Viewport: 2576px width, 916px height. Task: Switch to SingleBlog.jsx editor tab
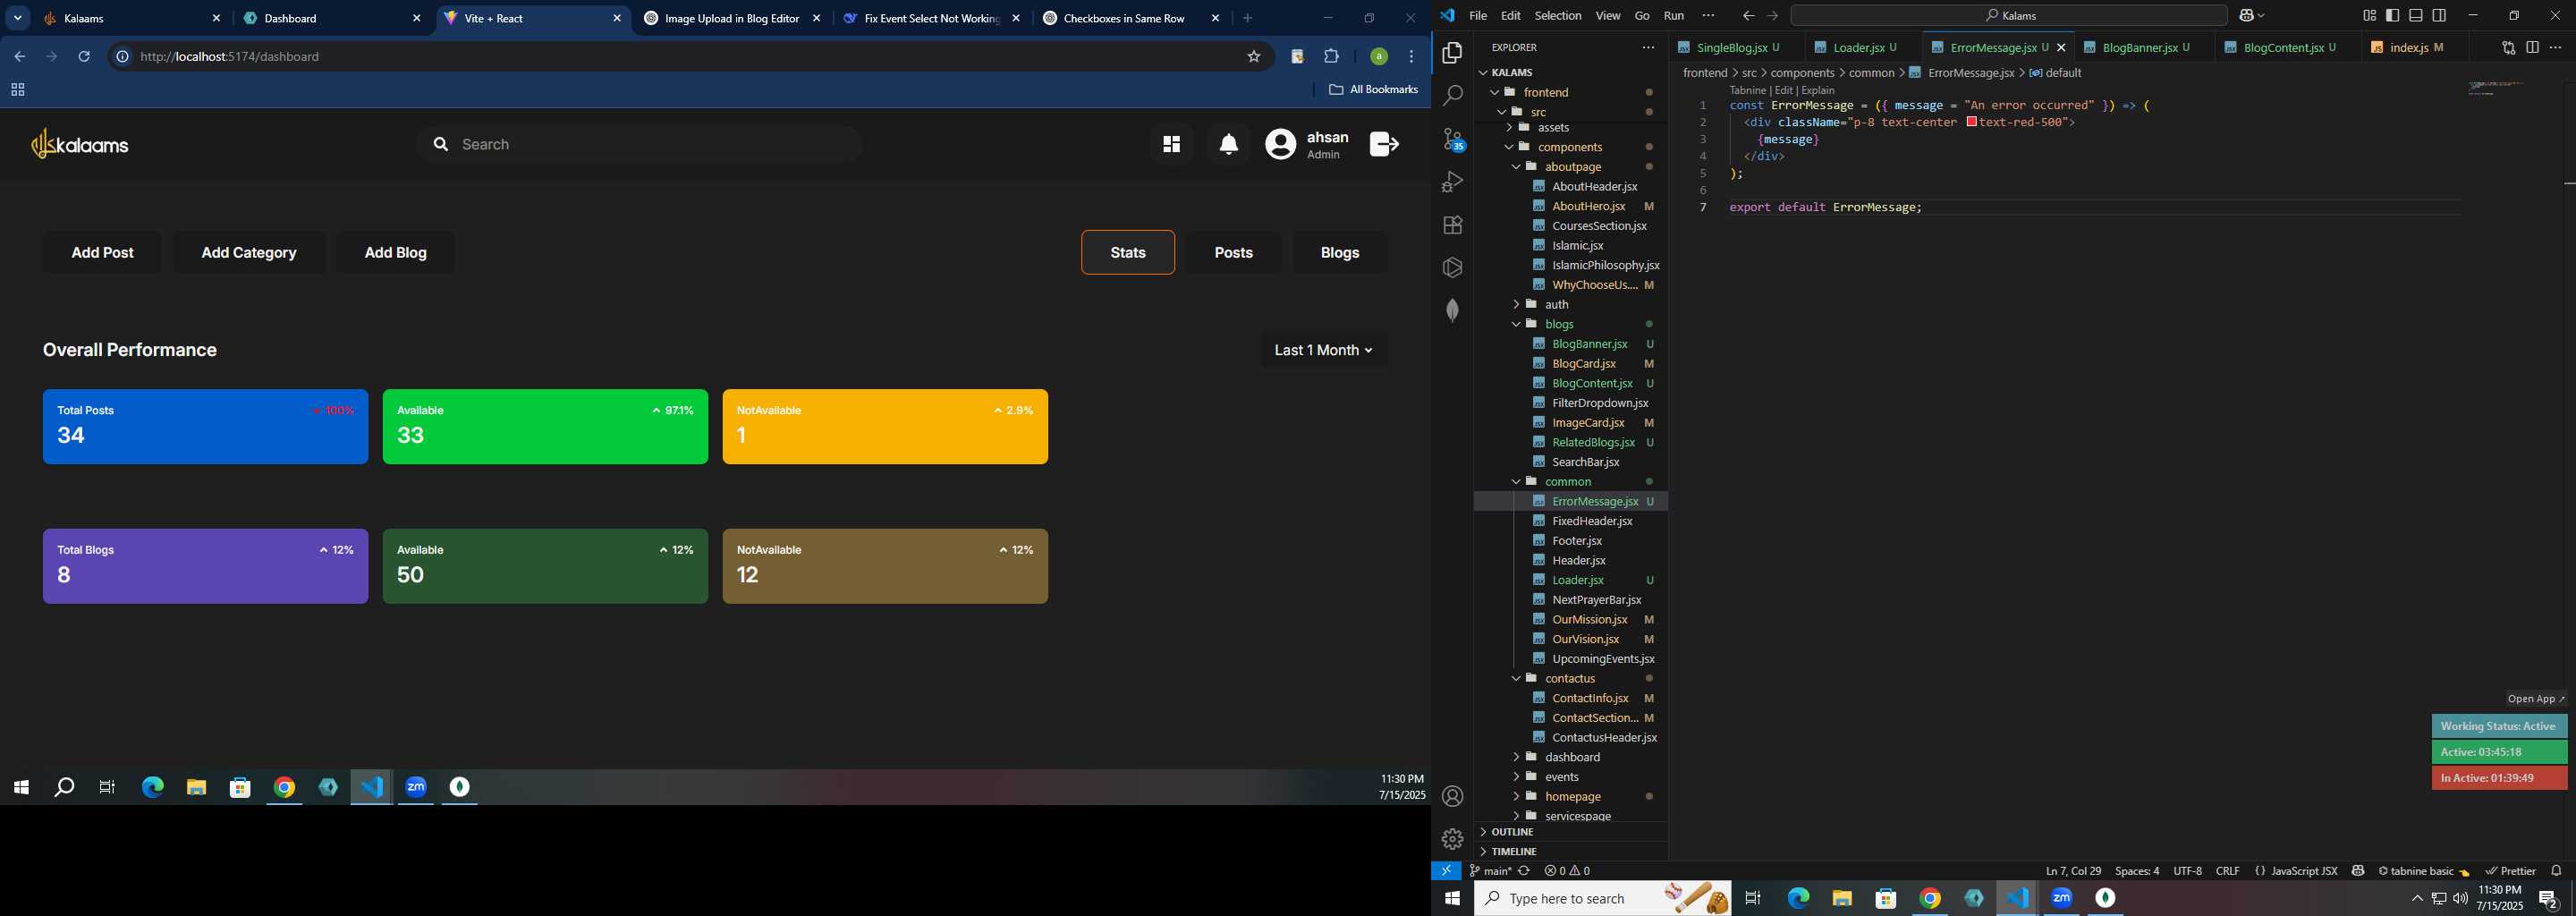point(1738,47)
